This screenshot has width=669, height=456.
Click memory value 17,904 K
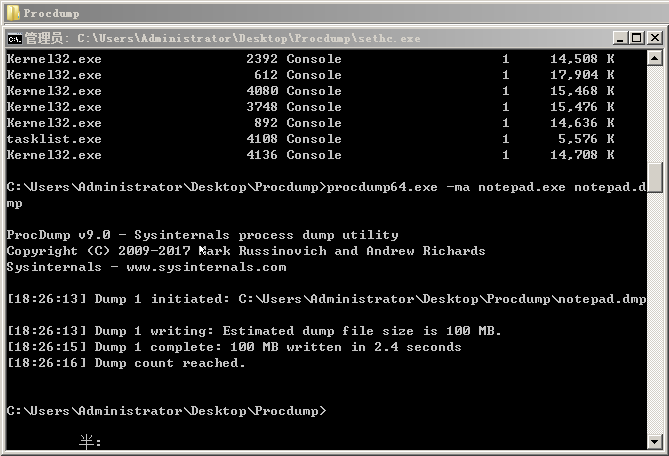[582, 75]
